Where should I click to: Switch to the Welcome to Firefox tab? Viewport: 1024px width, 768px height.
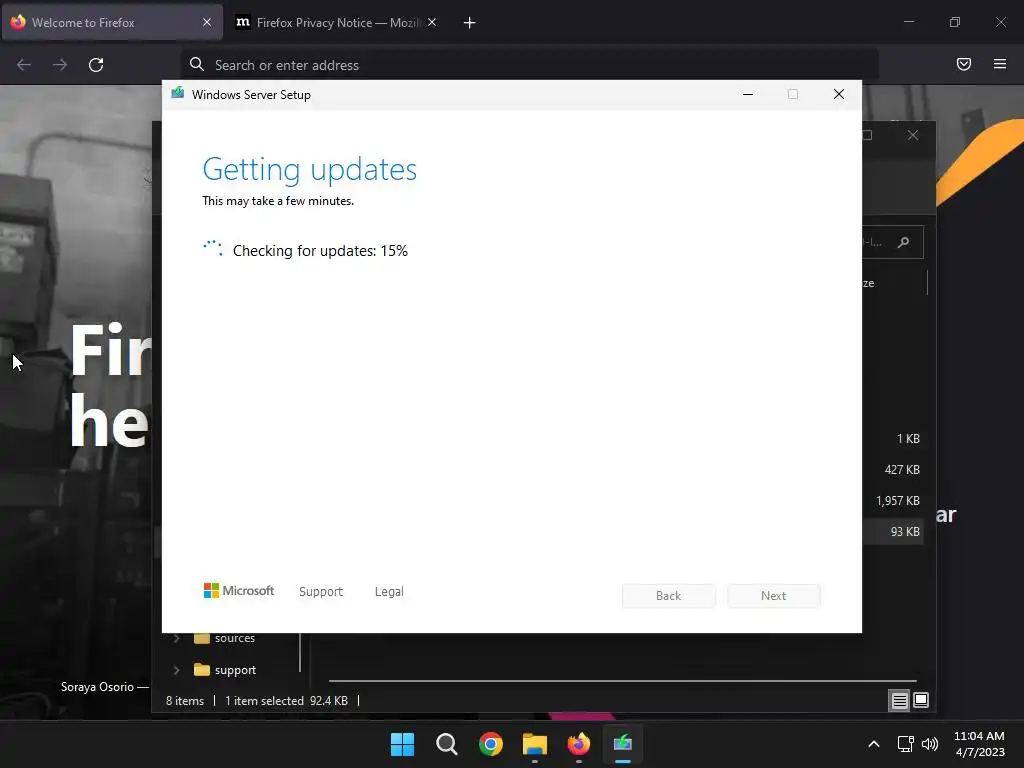pyautogui.click(x=112, y=22)
